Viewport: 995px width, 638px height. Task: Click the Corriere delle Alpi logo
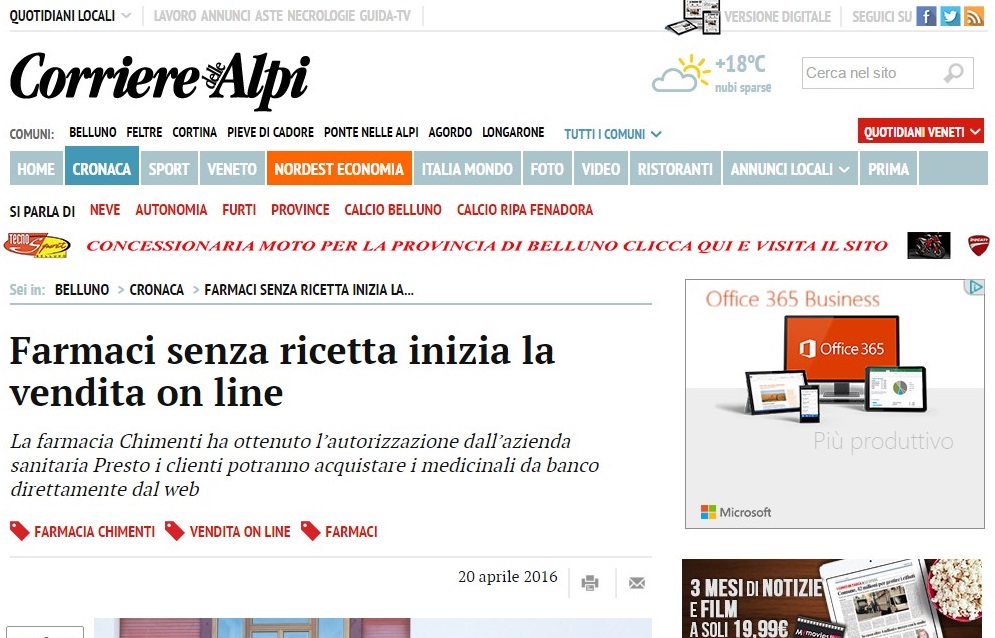pyautogui.click(x=160, y=79)
